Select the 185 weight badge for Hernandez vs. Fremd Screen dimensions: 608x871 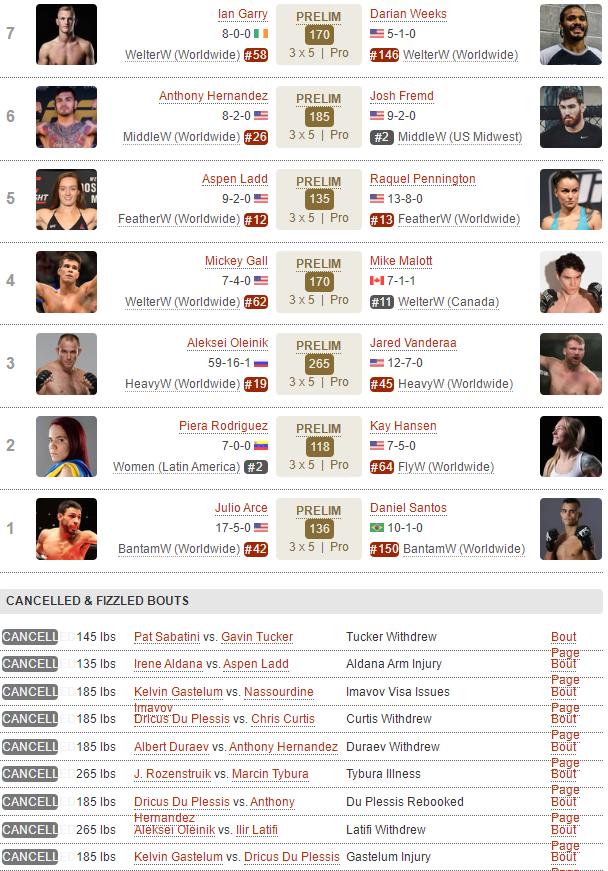tap(319, 117)
